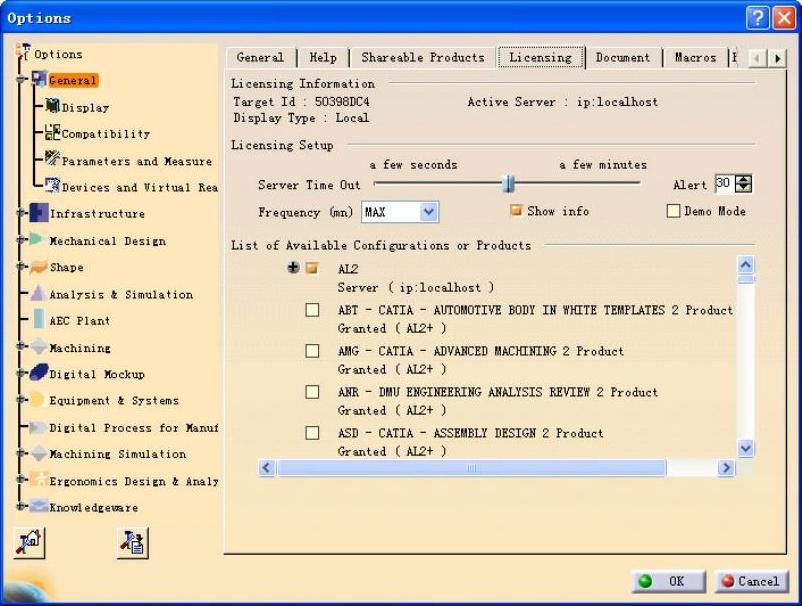Select the Licensing tab
The height and width of the screenshot is (606, 802).
pos(541,57)
